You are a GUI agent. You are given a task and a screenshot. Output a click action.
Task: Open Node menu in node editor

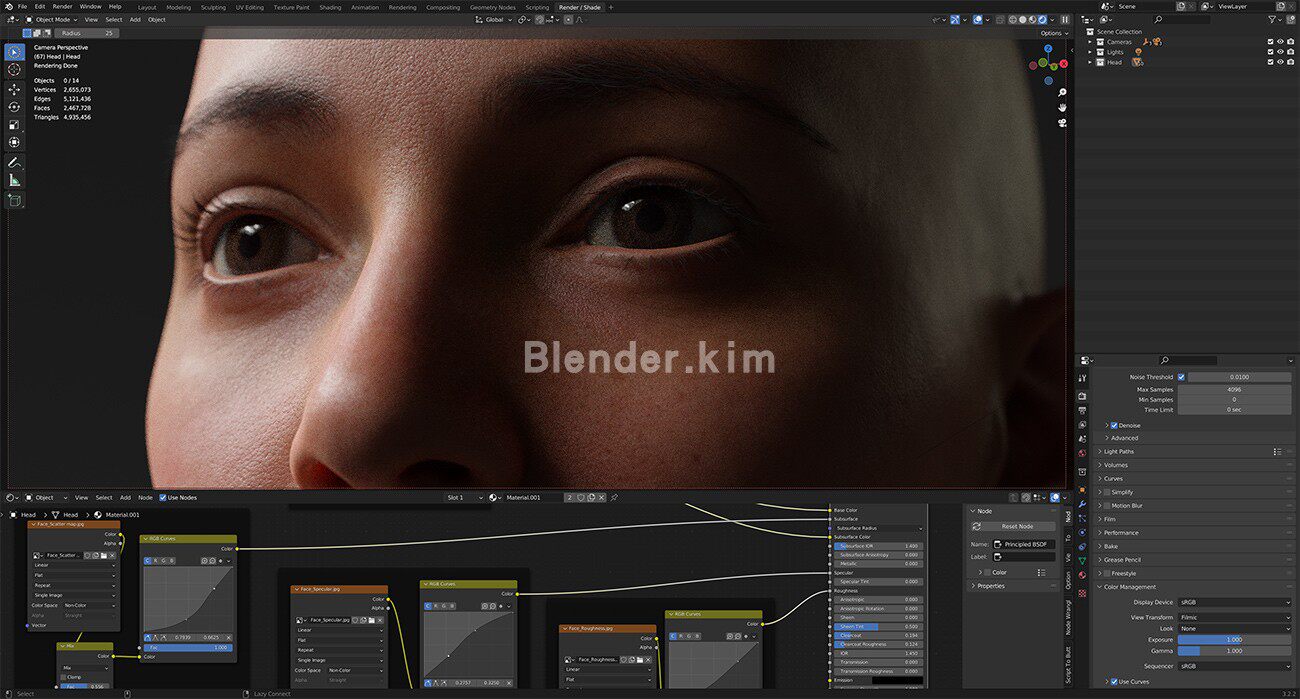tap(145, 497)
